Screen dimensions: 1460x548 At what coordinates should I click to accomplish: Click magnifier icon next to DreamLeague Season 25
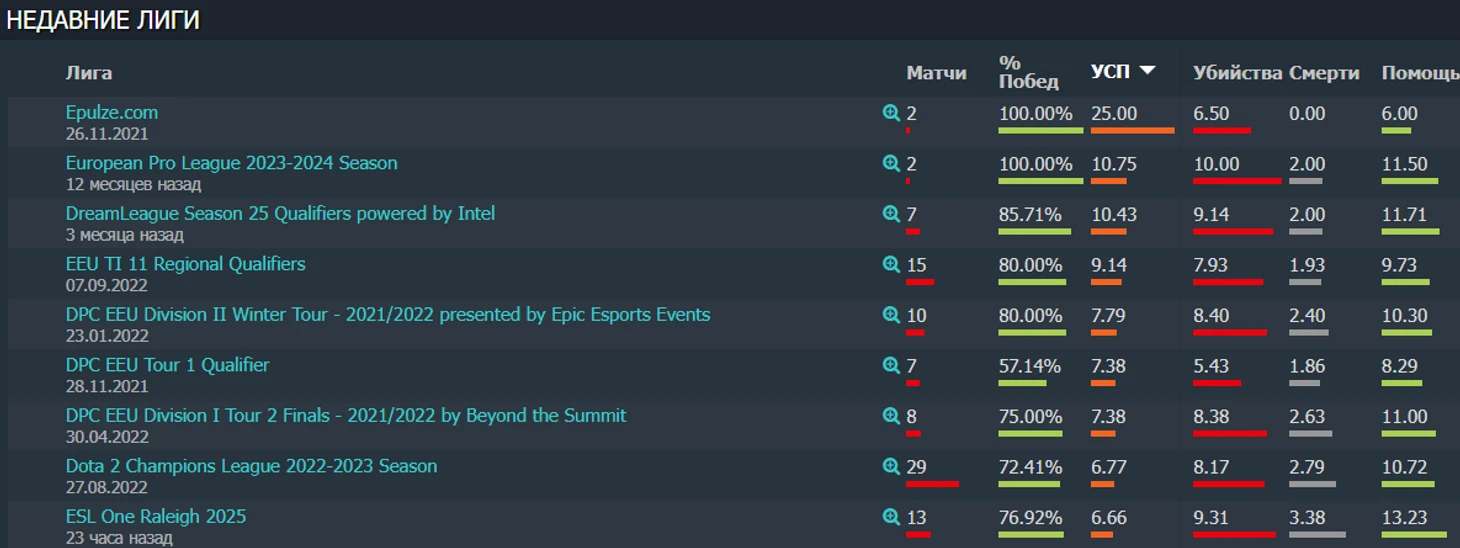point(891,214)
